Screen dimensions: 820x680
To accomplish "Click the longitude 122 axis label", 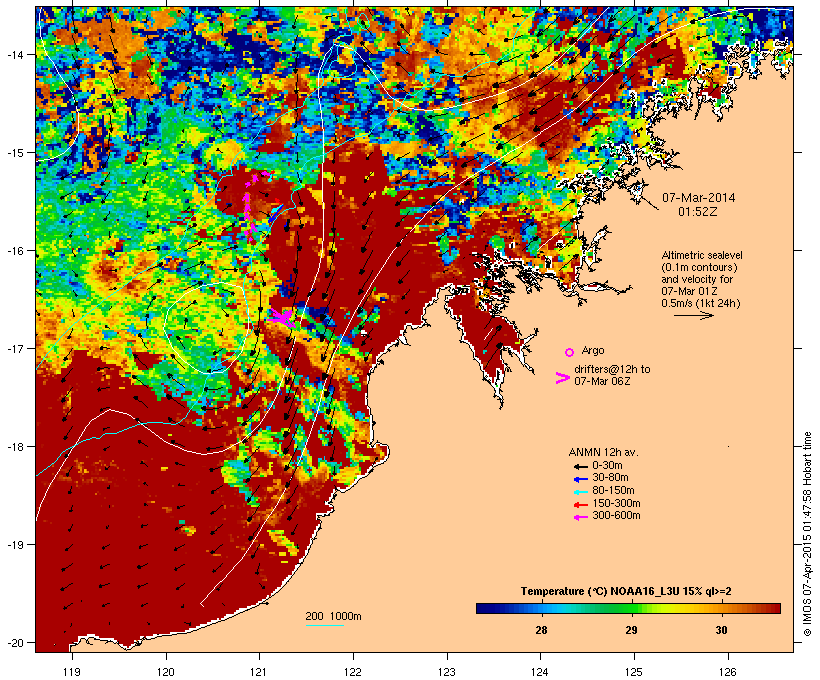I will [x=353, y=672].
